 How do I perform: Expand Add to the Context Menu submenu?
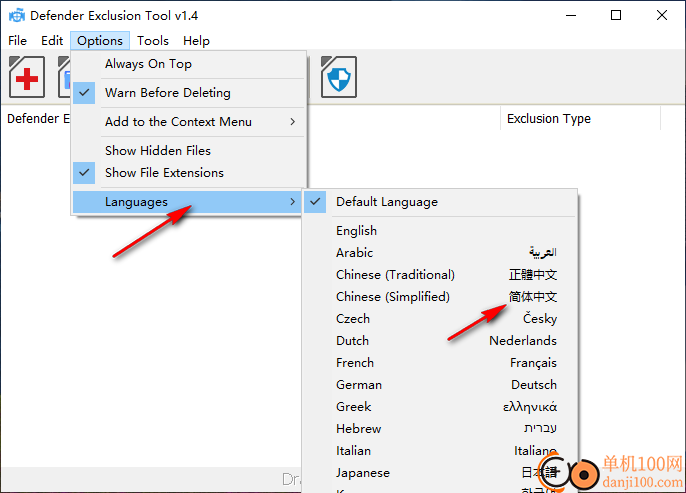[x=189, y=122]
